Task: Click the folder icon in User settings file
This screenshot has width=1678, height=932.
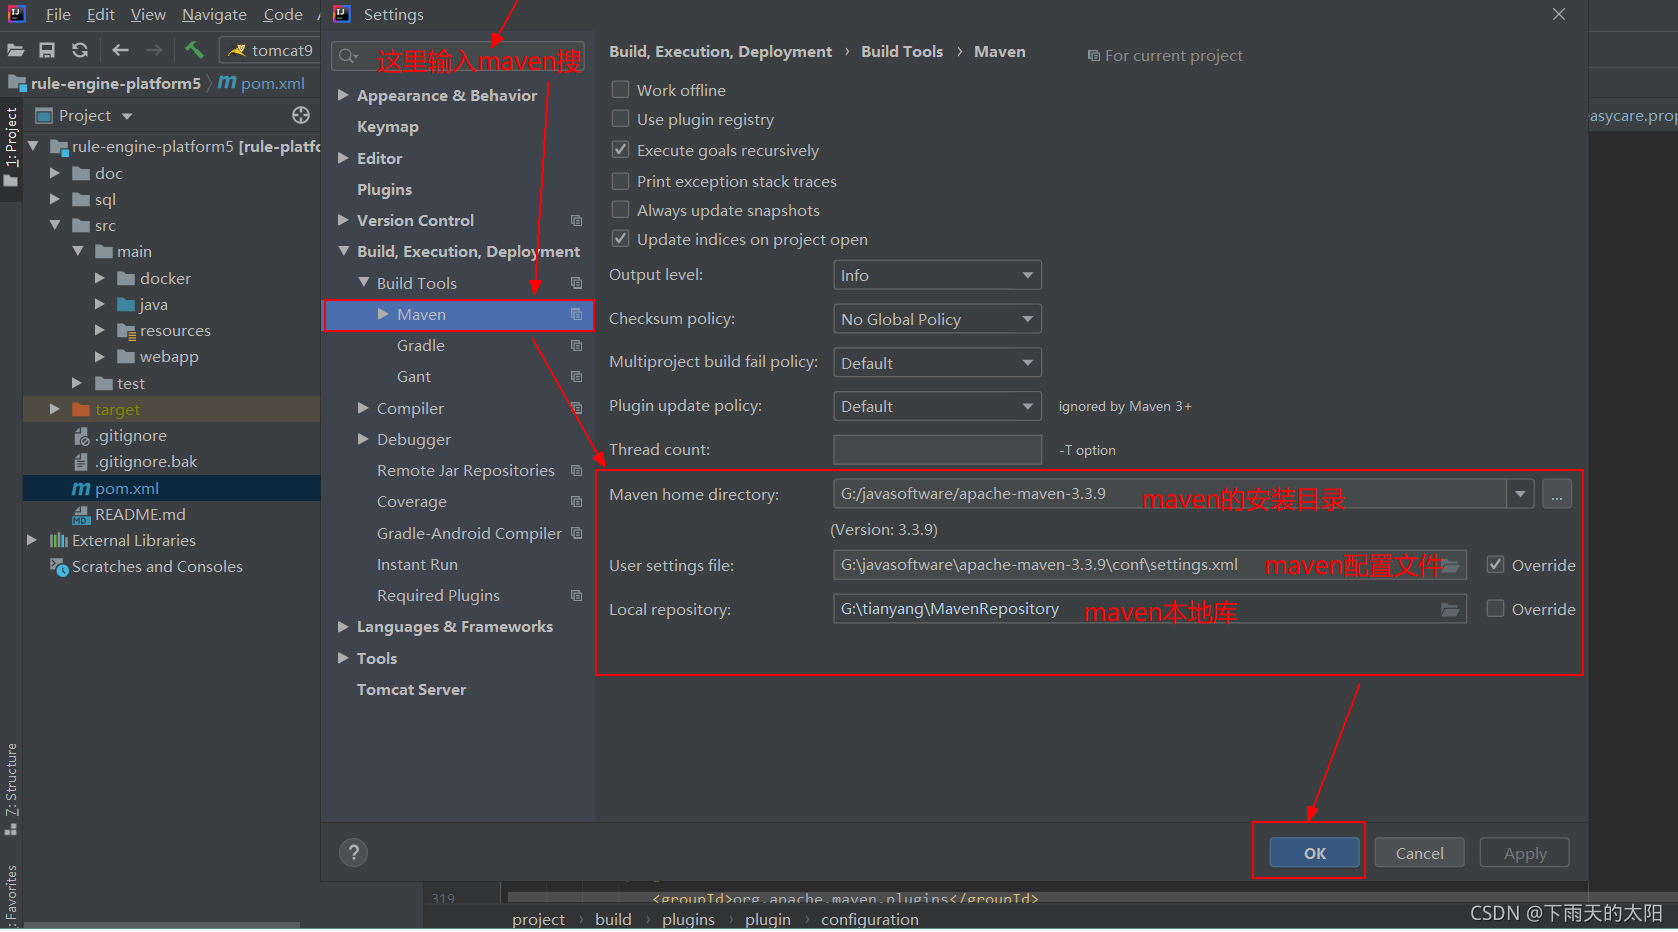Action: [1450, 566]
